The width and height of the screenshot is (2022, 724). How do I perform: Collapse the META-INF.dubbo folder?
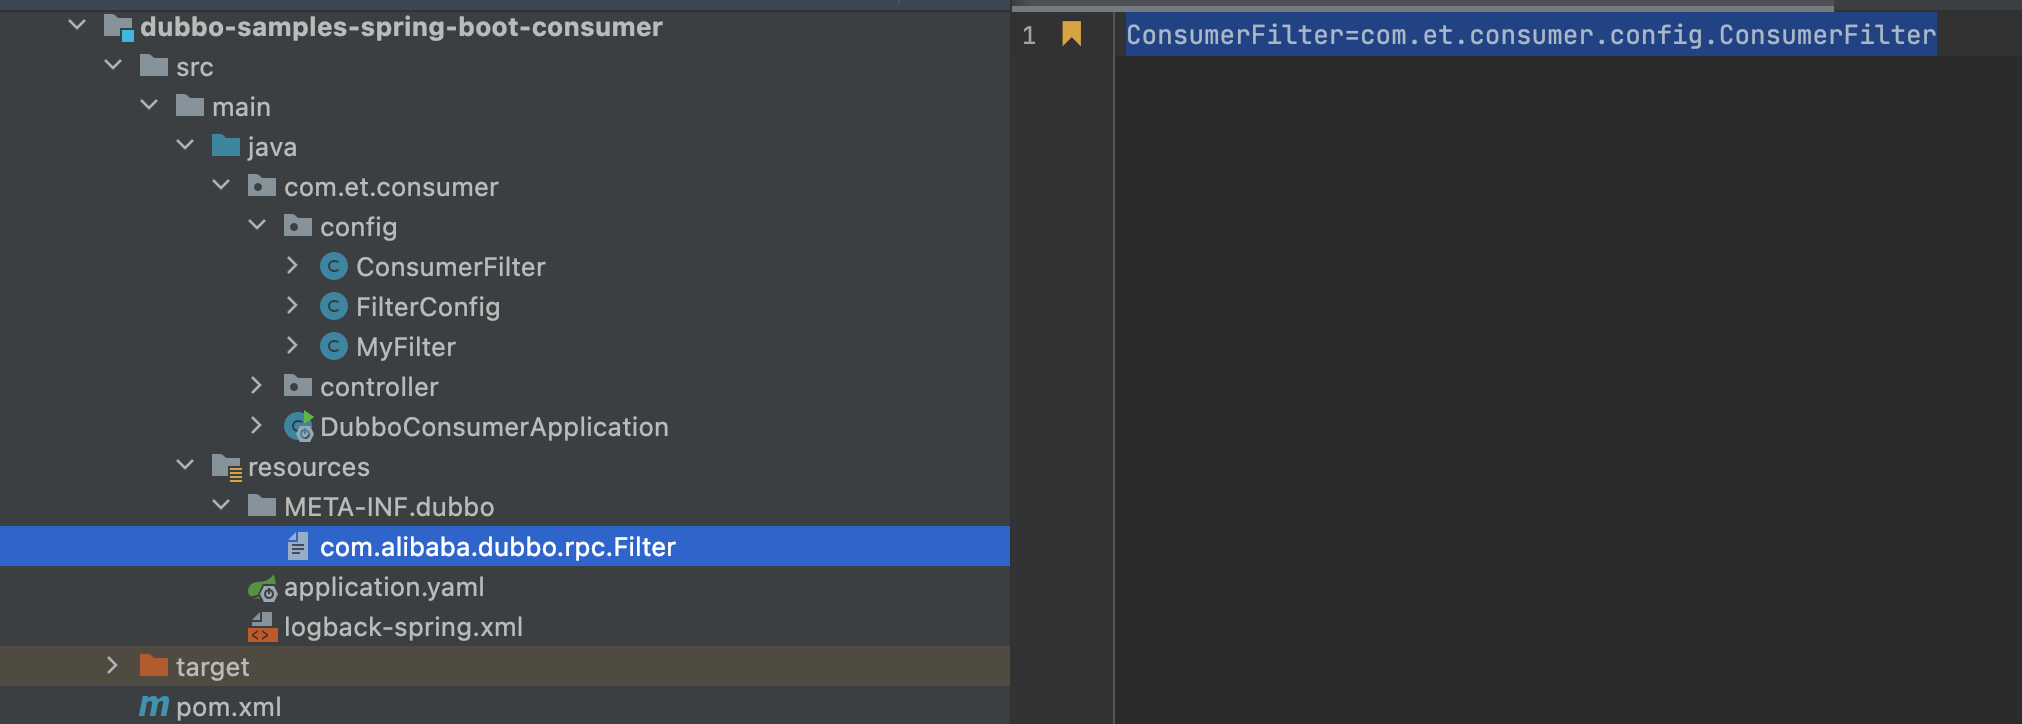tap(221, 505)
